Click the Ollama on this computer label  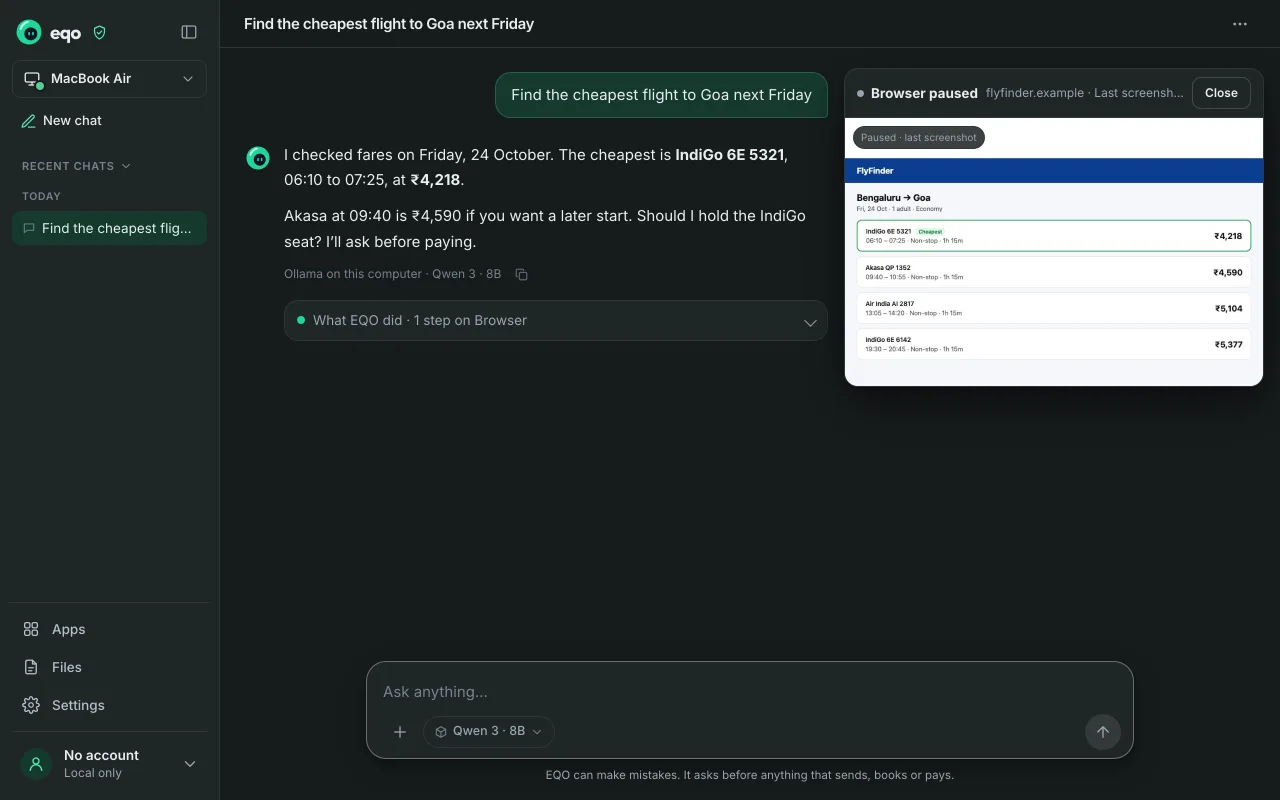353,274
